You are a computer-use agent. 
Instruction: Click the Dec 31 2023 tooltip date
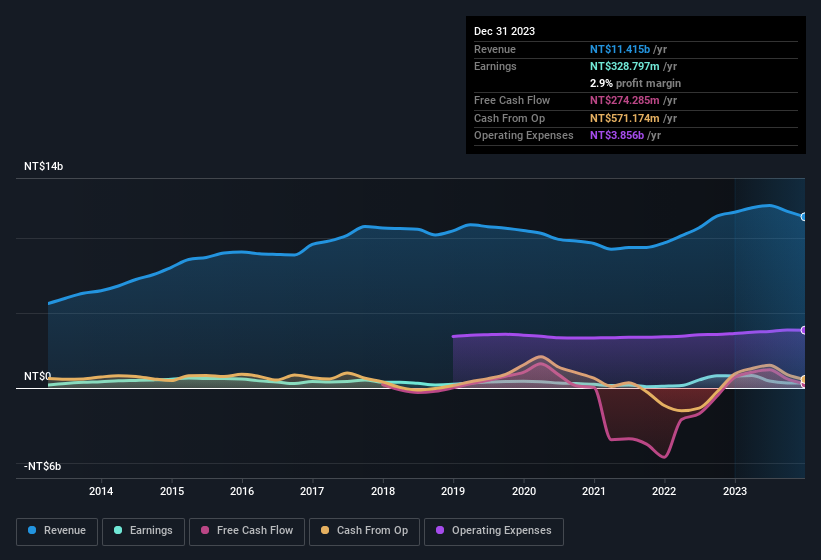(x=504, y=31)
